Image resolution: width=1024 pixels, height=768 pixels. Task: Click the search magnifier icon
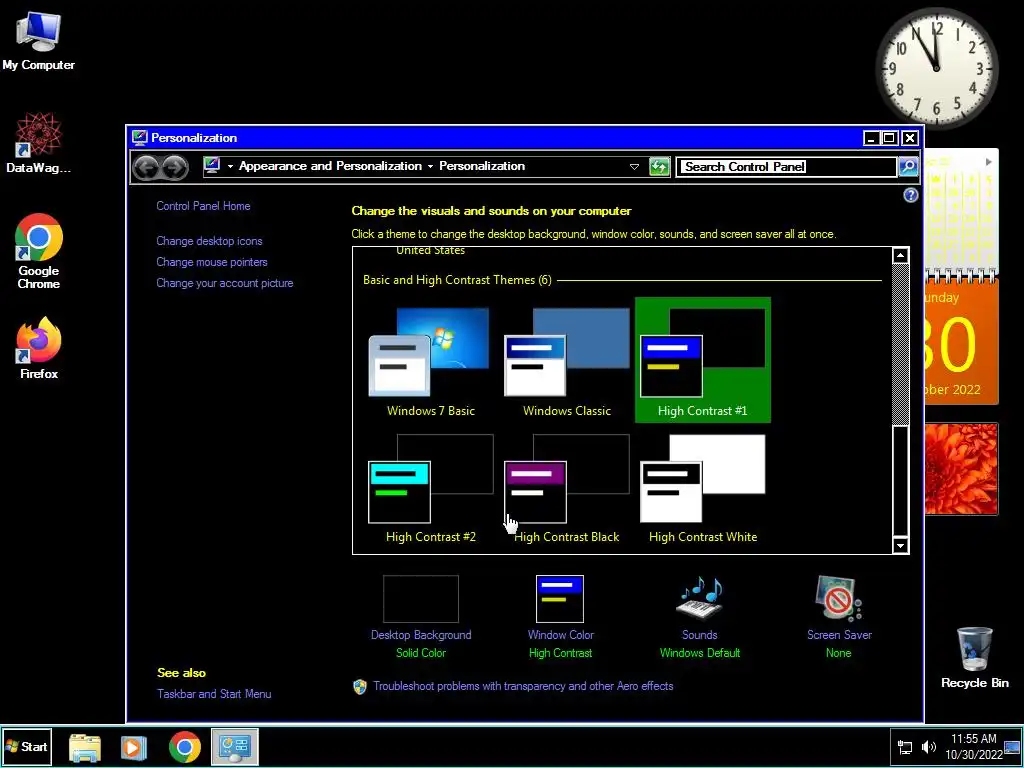908,167
